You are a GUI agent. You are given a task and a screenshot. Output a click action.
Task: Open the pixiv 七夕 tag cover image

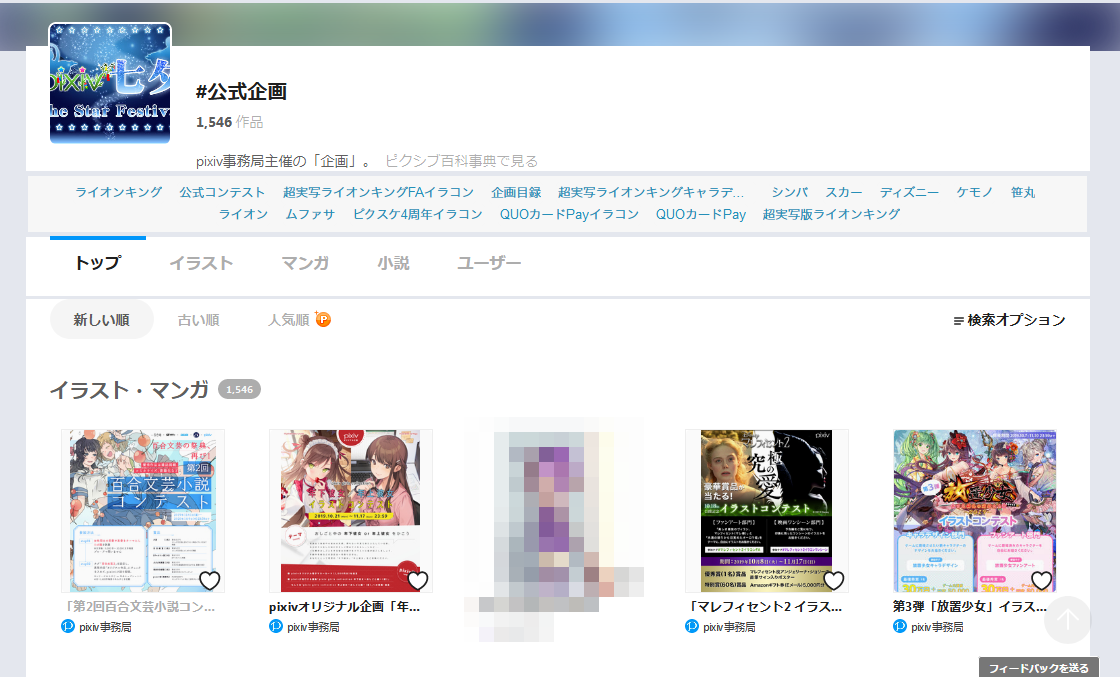pyautogui.click(x=110, y=83)
